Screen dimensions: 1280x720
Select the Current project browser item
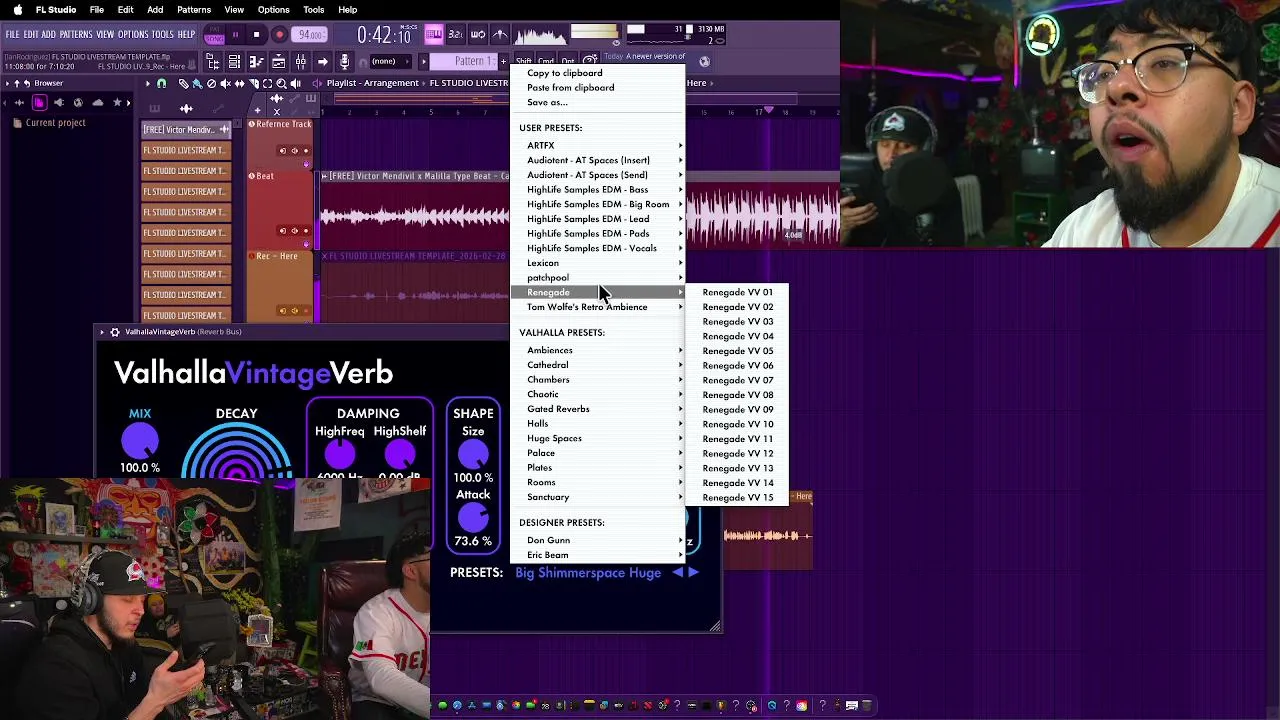tap(56, 123)
